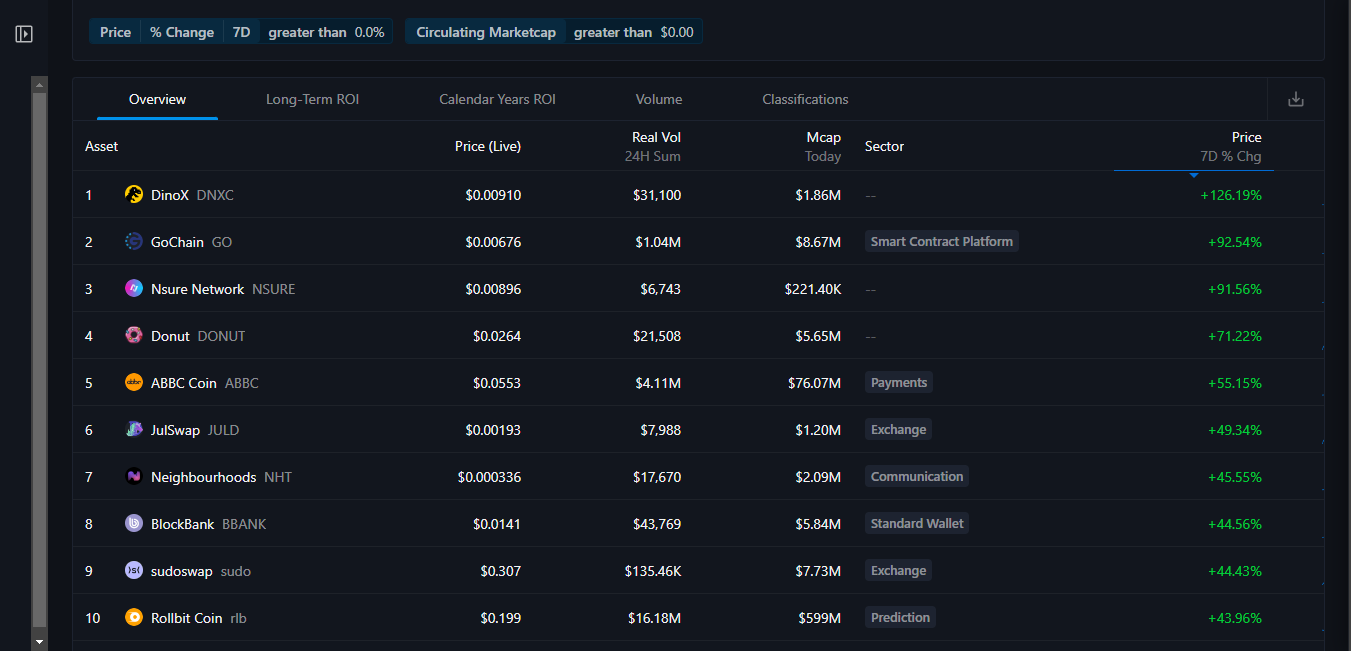Open the sudoswap asset page
This screenshot has width=1351, height=651.
(x=181, y=571)
